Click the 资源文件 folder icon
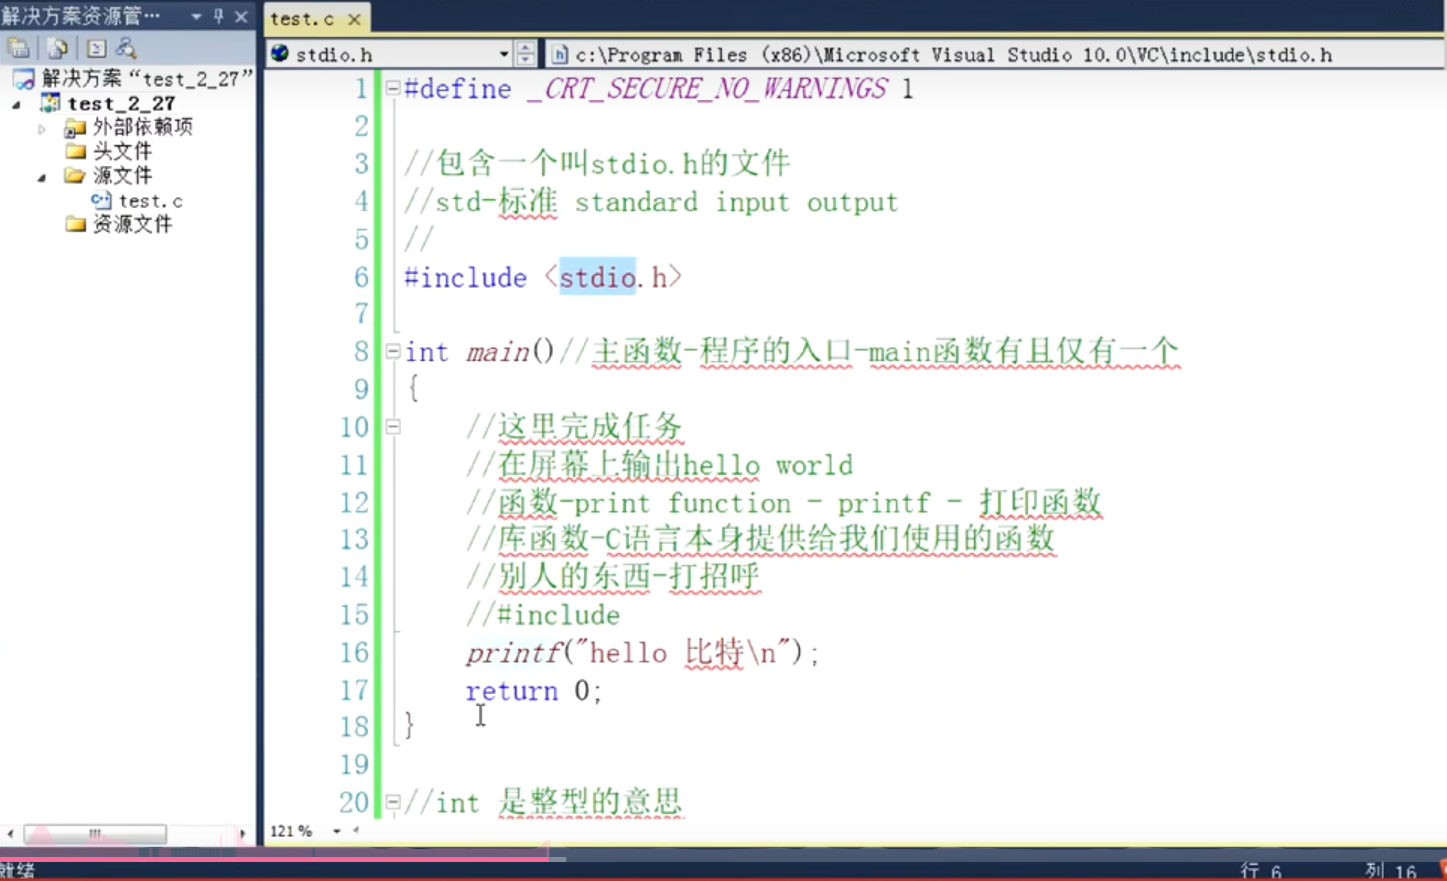1447x881 pixels. click(75, 224)
